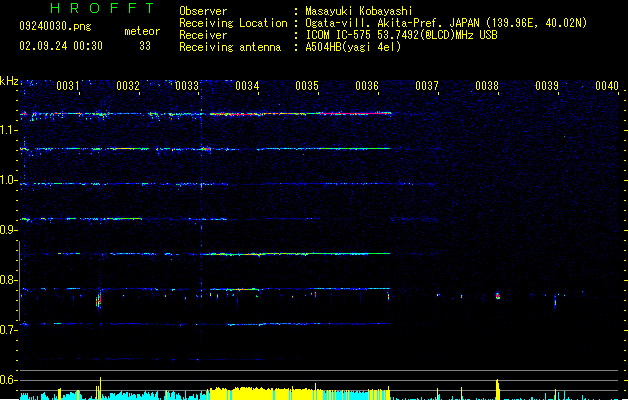Click the 0.6 frequency axis label
Viewport: 629px width, 400px height.
pyautogui.click(x=8, y=380)
